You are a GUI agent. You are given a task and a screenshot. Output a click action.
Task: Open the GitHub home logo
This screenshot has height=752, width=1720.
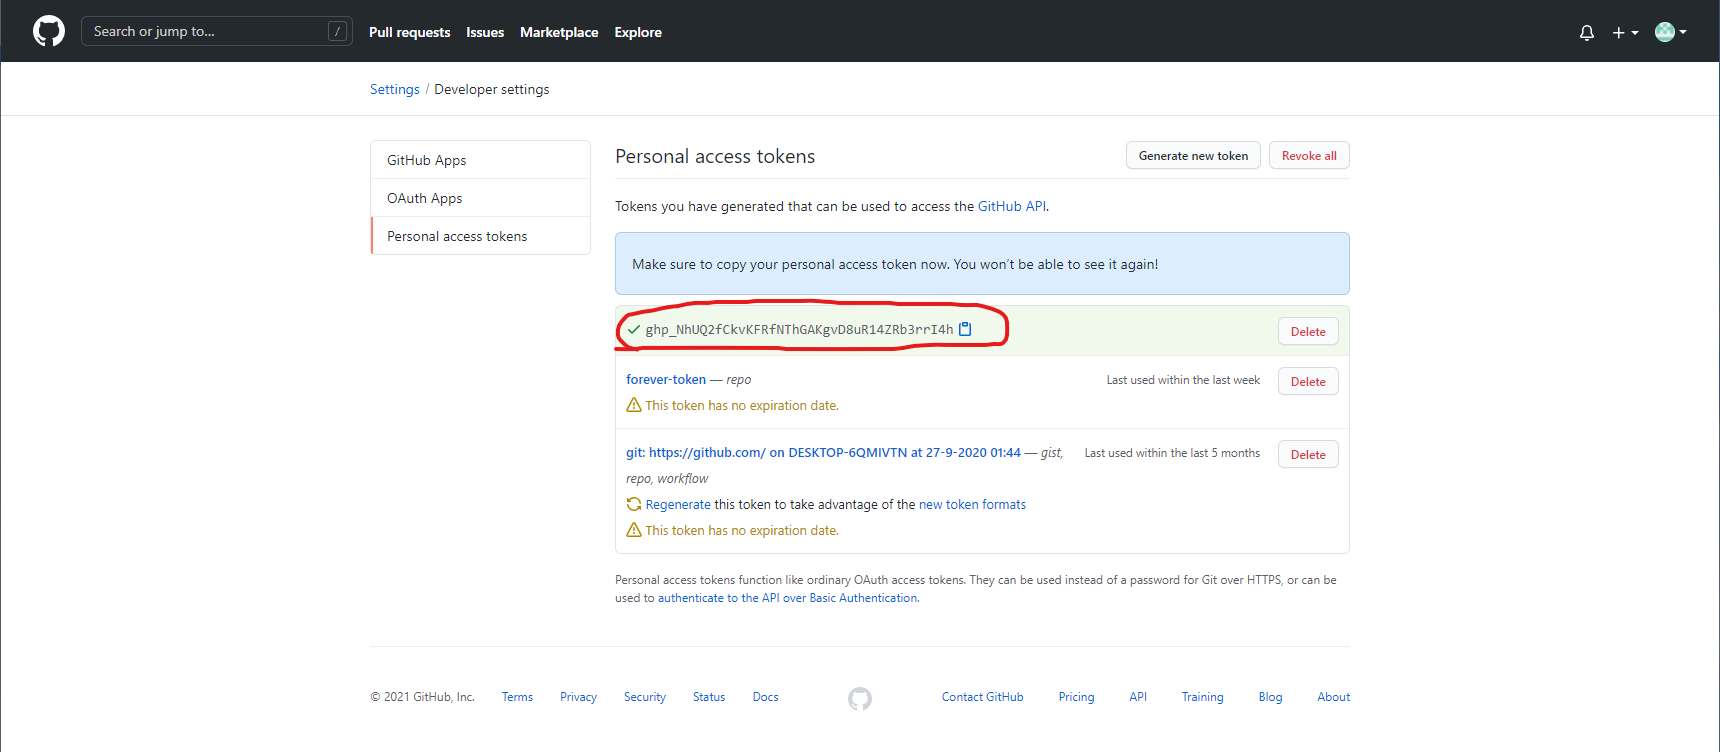[x=49, y=31]
